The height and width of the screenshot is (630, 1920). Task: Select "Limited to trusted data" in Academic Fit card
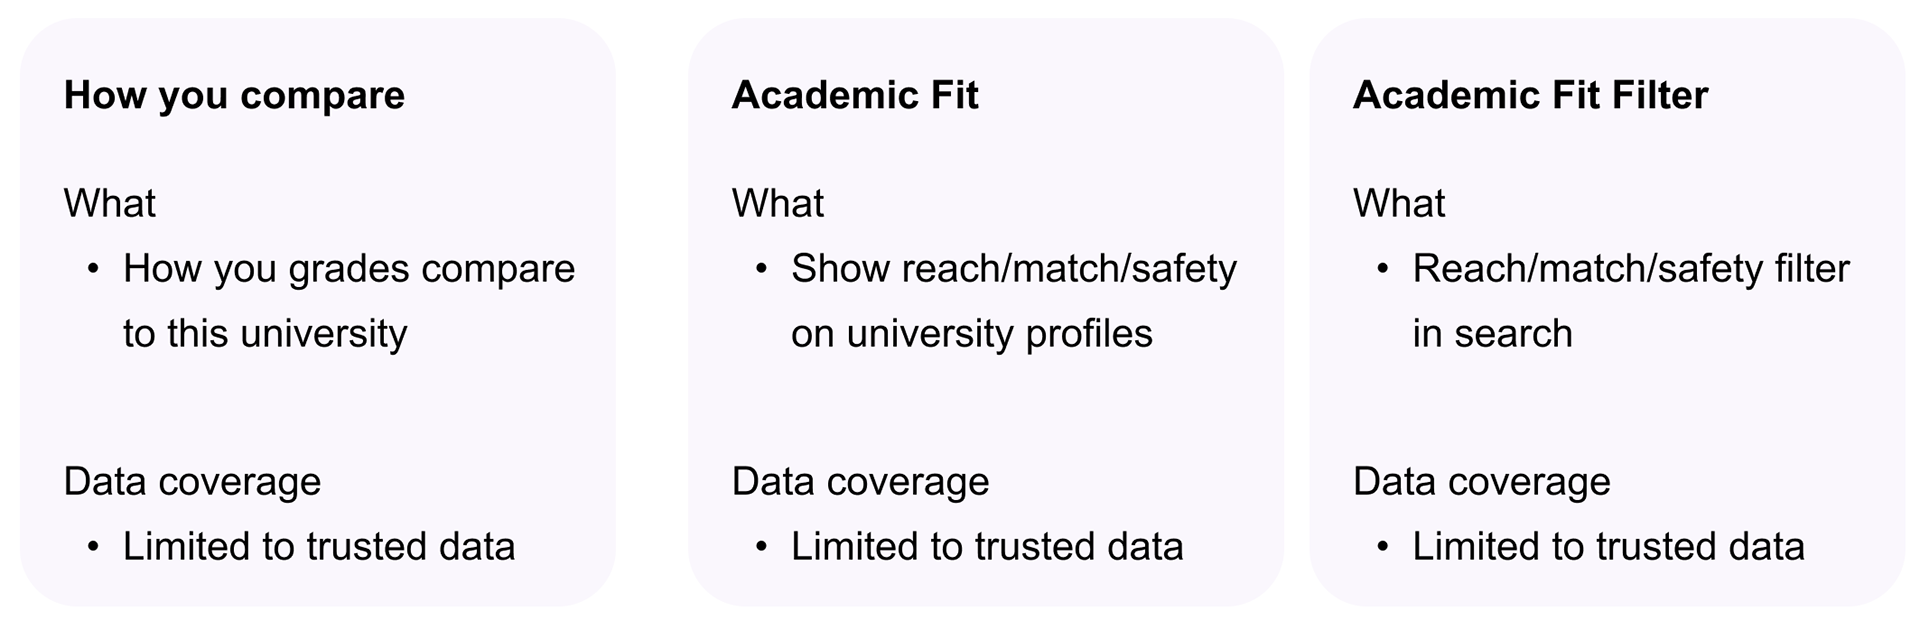click(x=987, y=547)
